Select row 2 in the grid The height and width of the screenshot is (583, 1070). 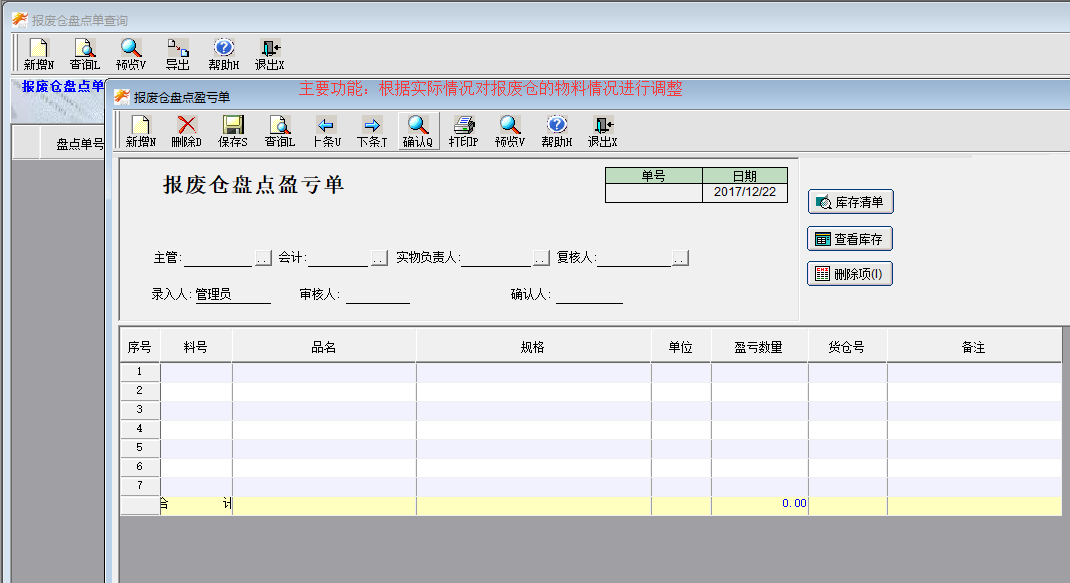[x=140, y=391]
